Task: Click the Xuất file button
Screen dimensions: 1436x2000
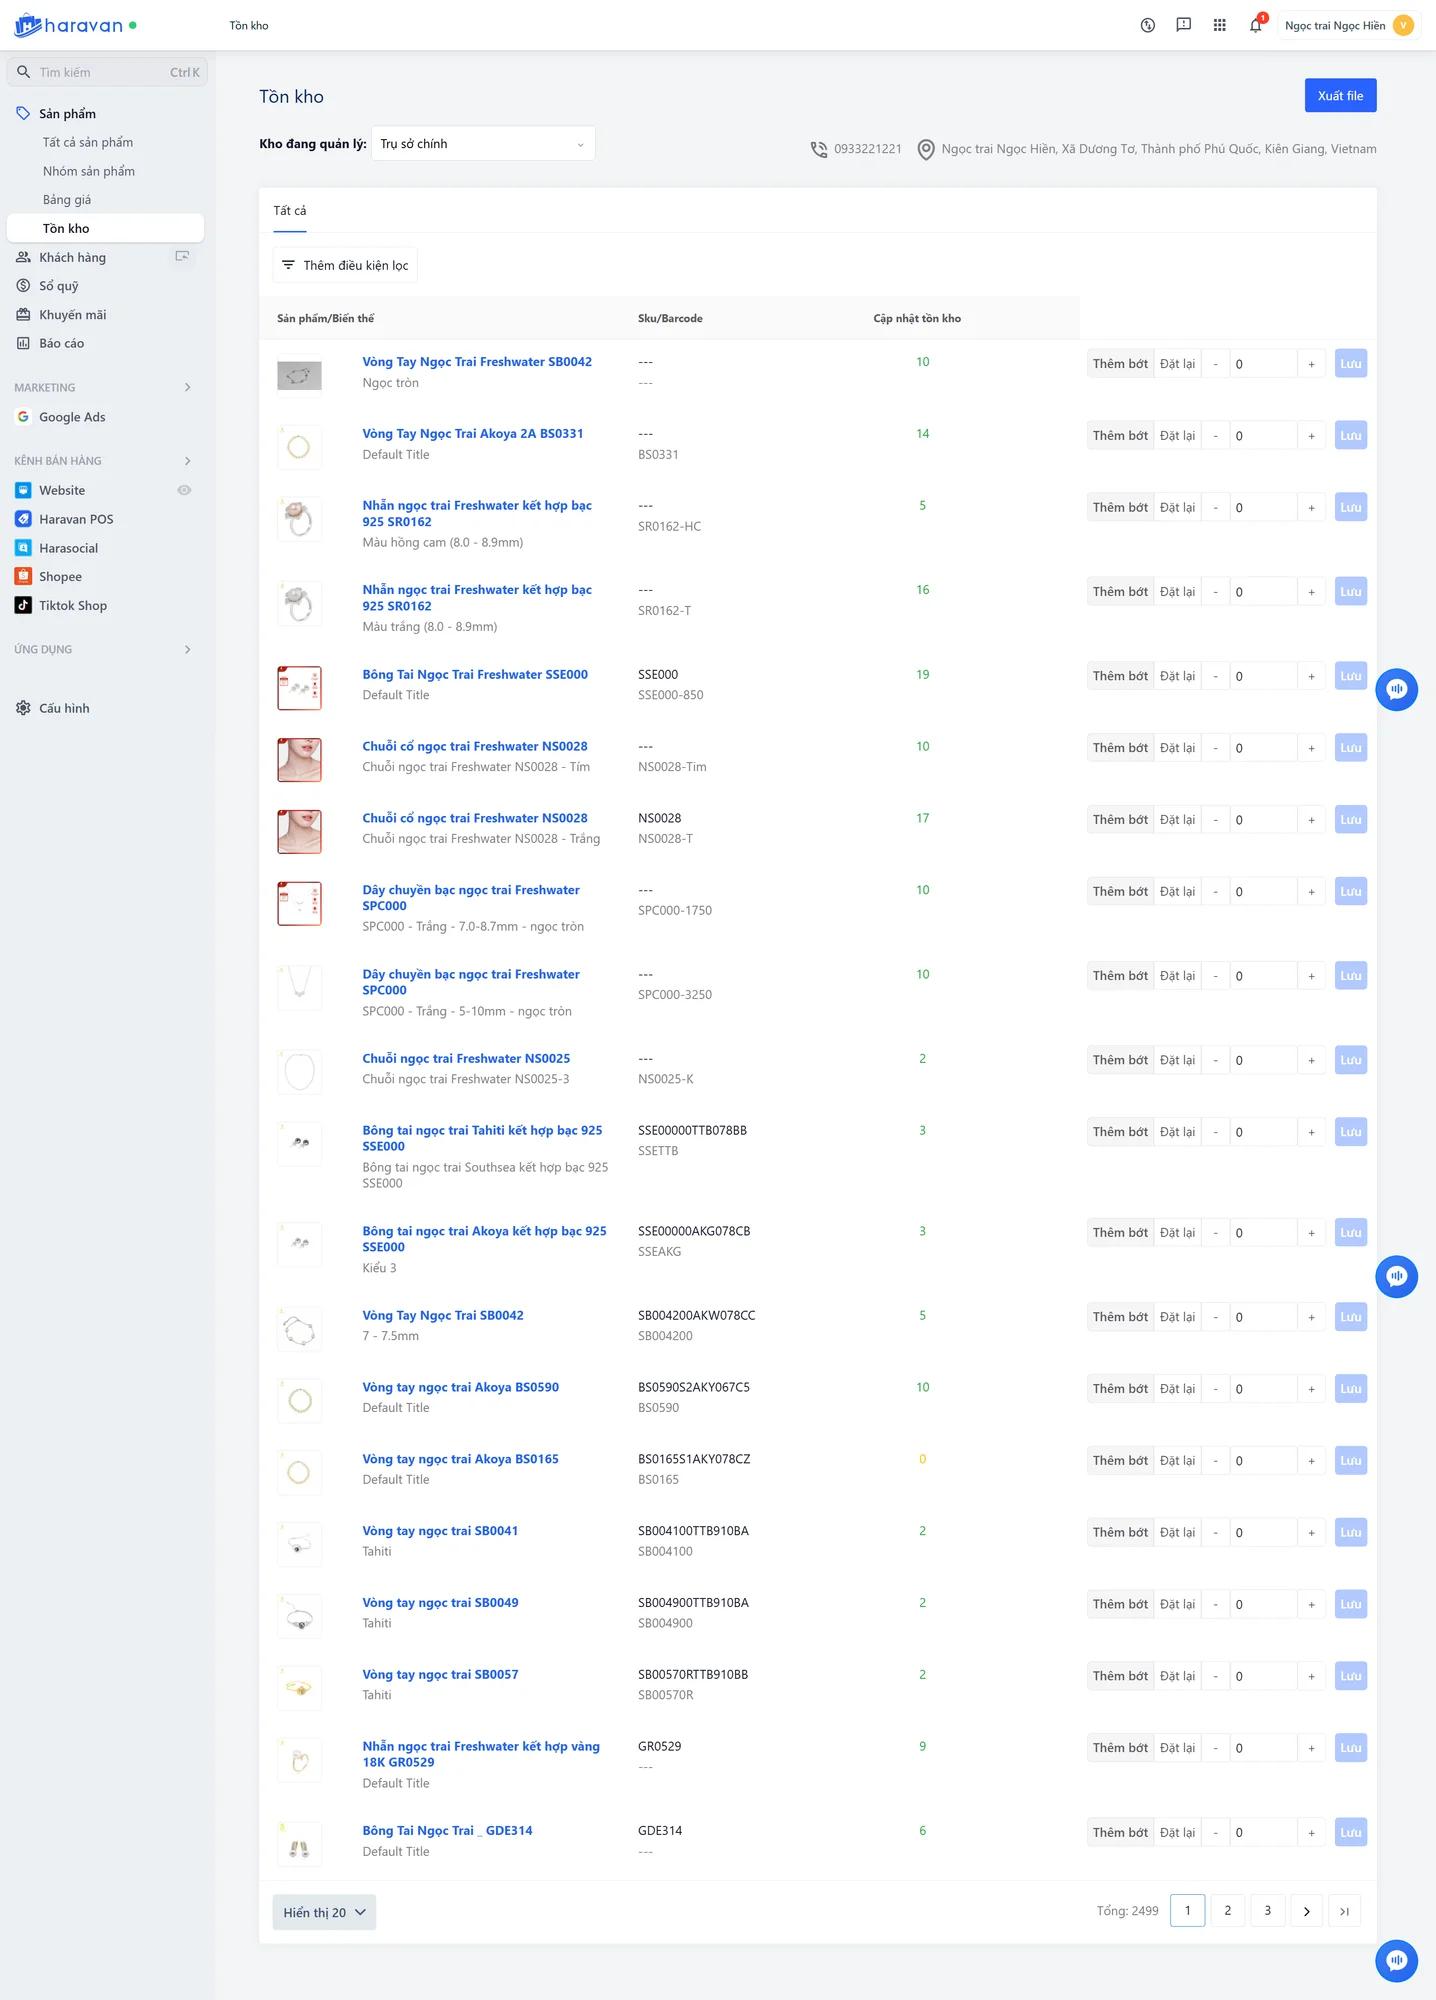Action: click(x=1340, y=96)
